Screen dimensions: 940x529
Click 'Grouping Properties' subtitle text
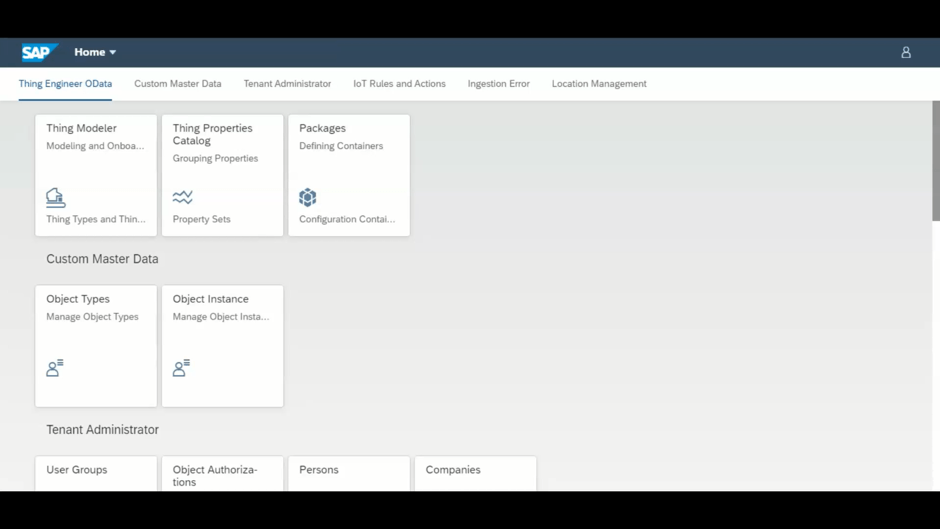pos(215,158)
